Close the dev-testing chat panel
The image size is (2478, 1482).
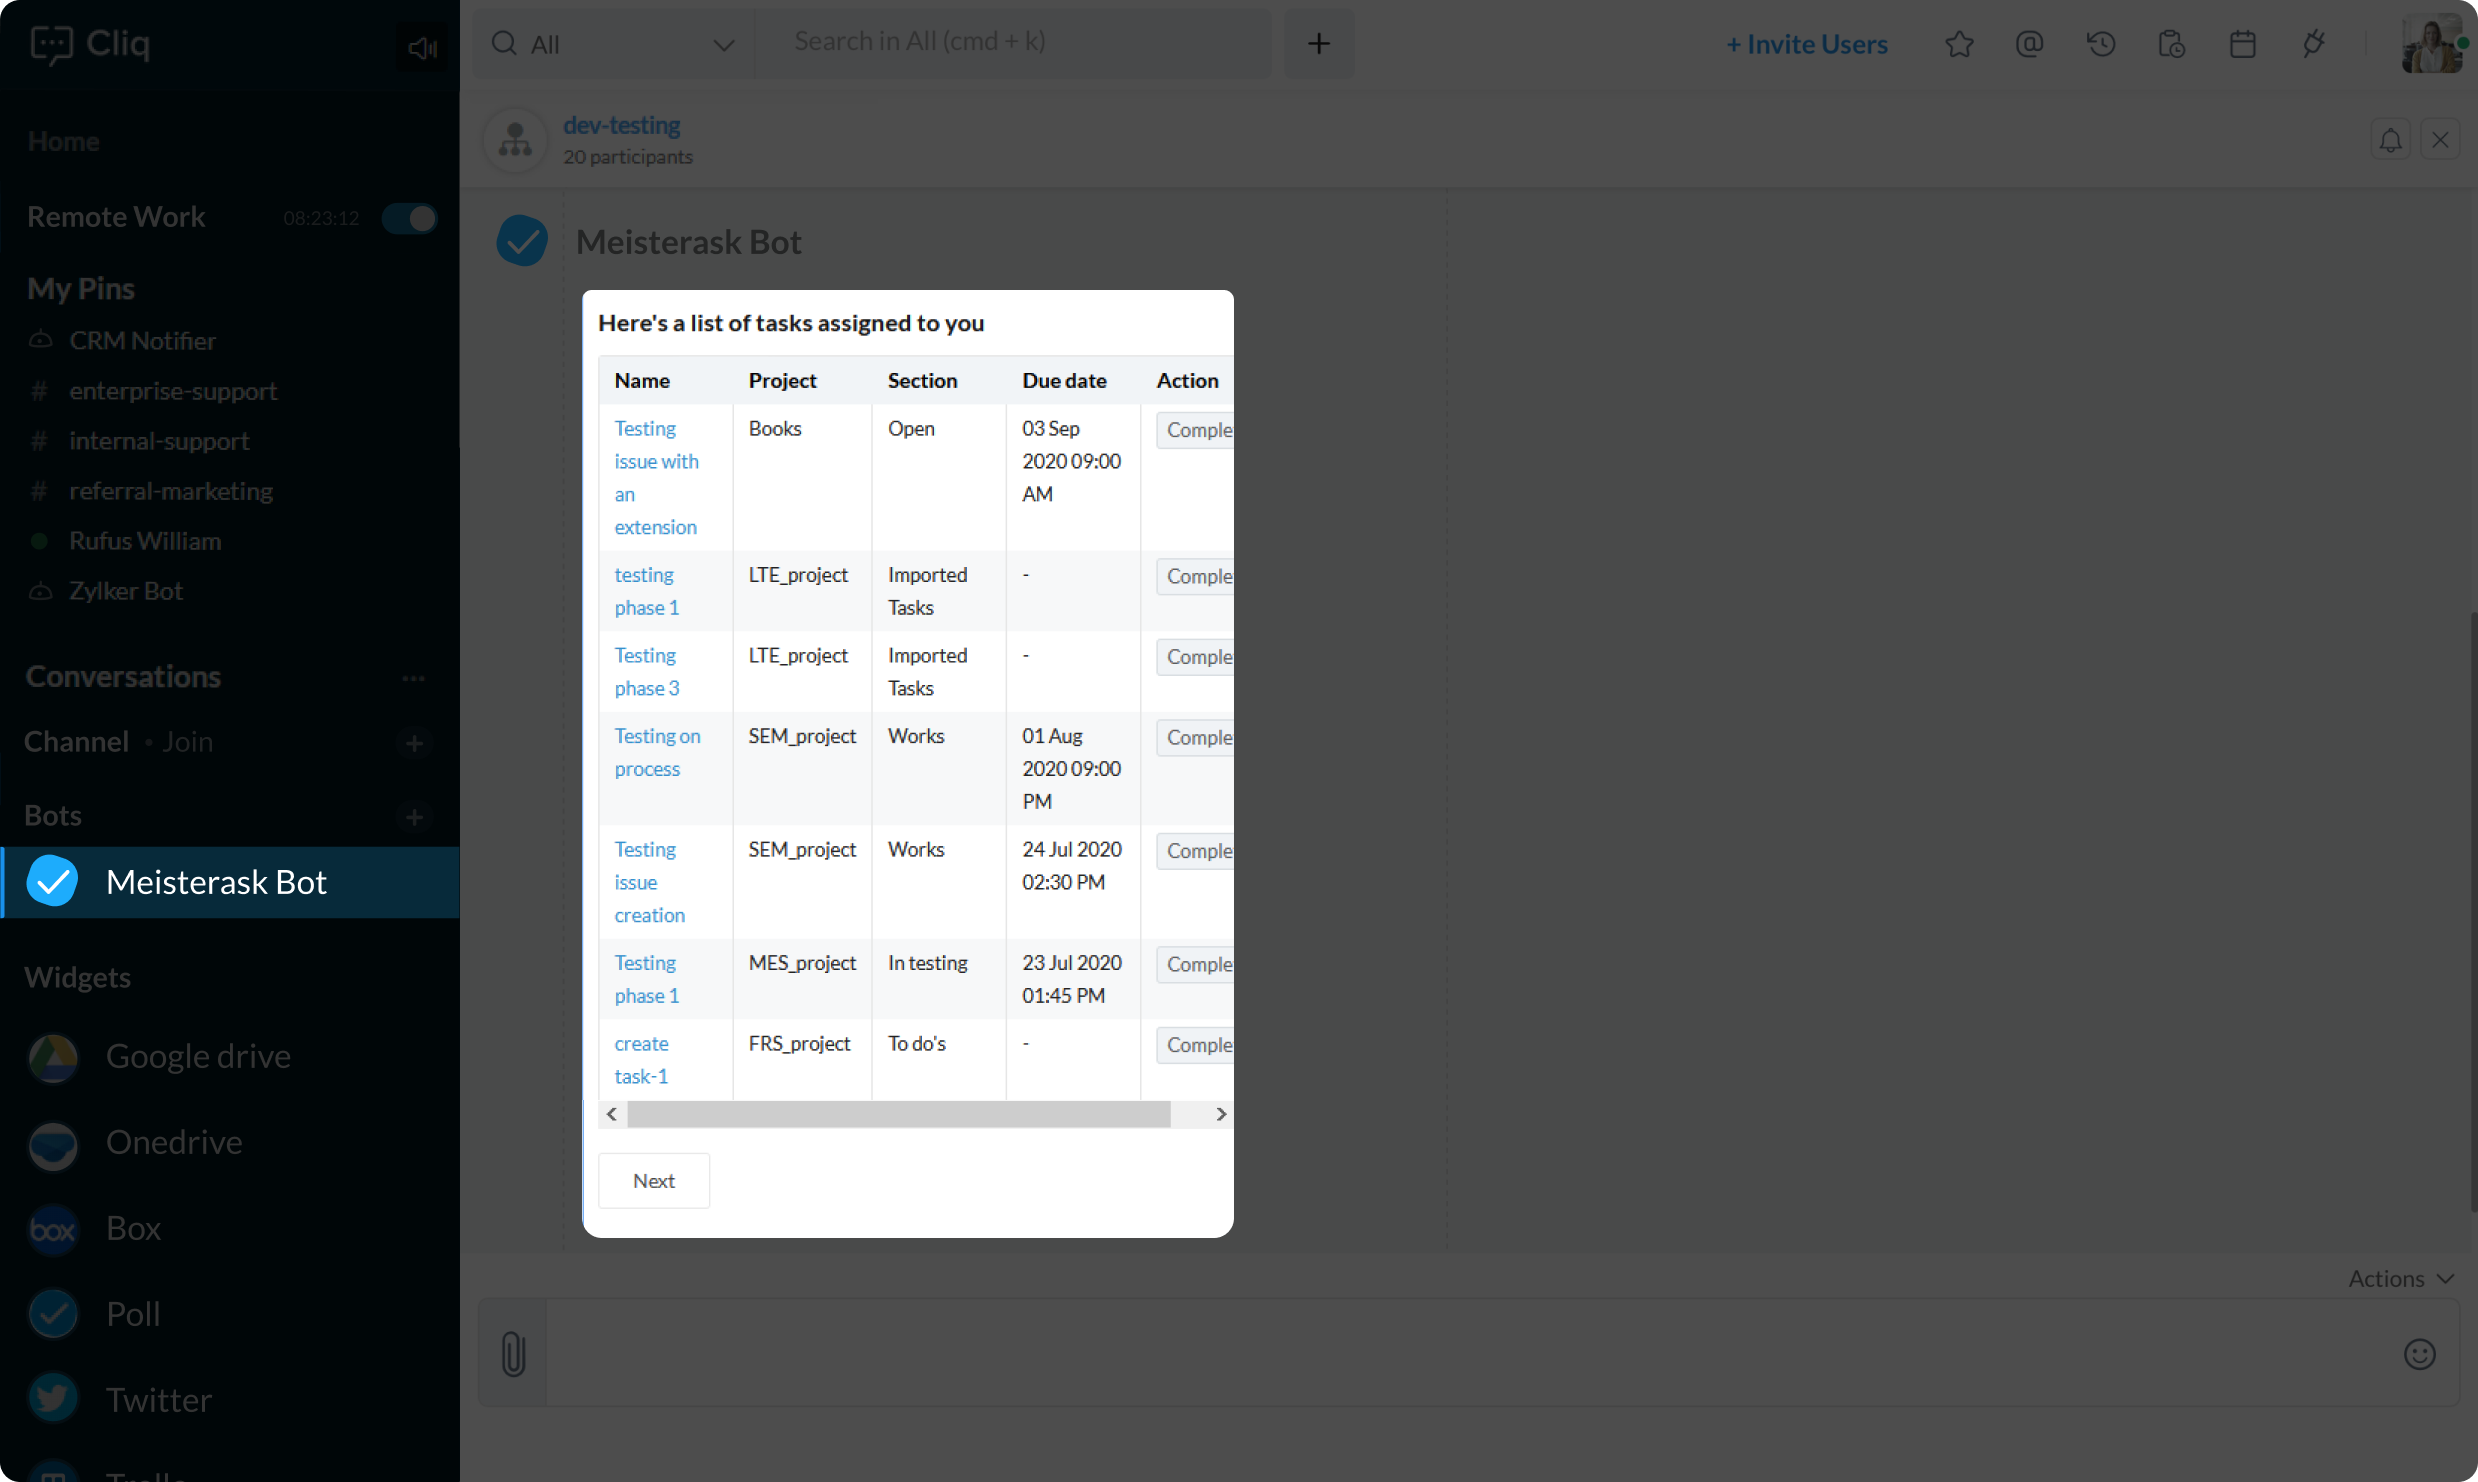[2440, 140]
